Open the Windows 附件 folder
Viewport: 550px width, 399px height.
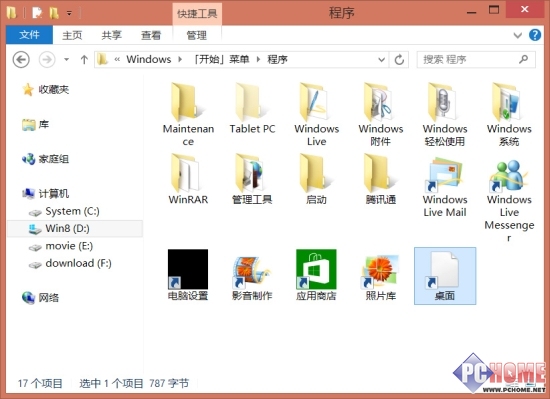pyautogui.click(x=381, y=114)
